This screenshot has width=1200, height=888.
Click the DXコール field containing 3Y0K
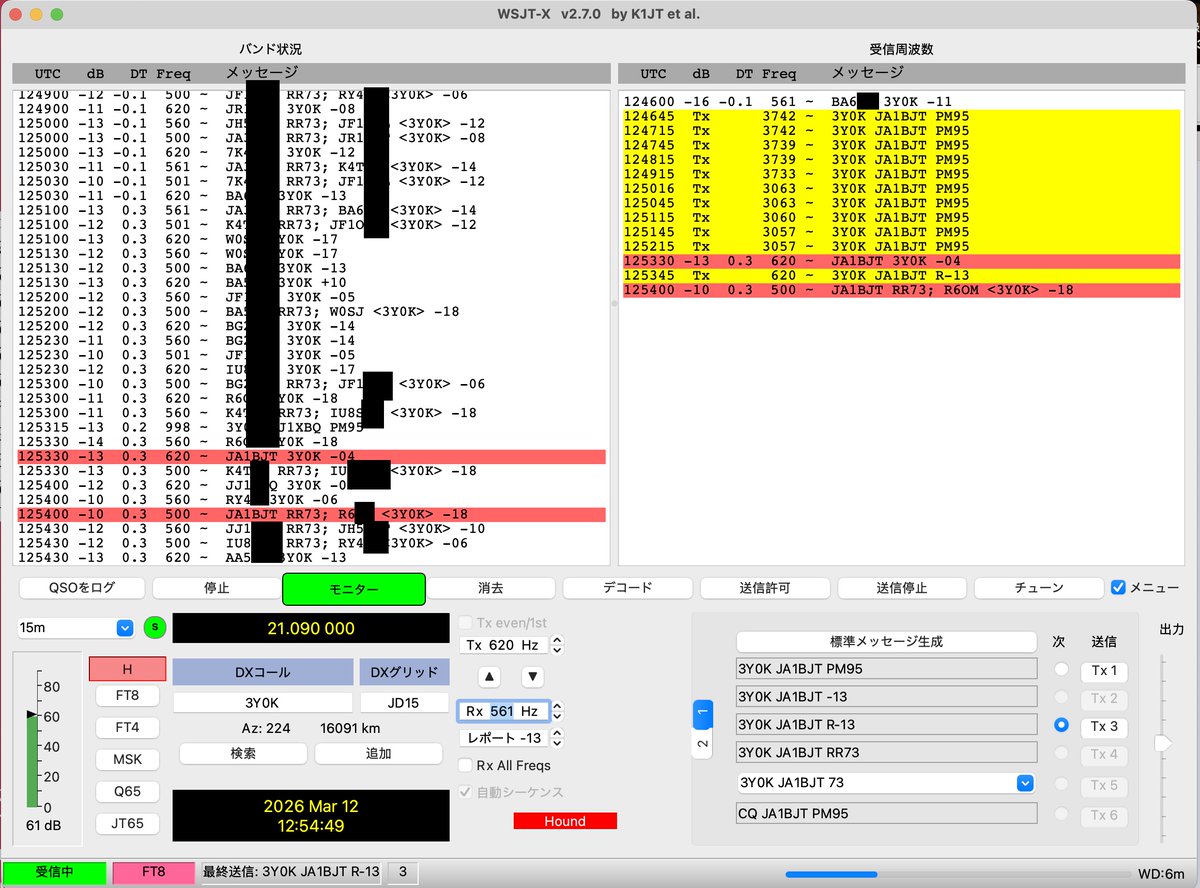pos(263,703)
